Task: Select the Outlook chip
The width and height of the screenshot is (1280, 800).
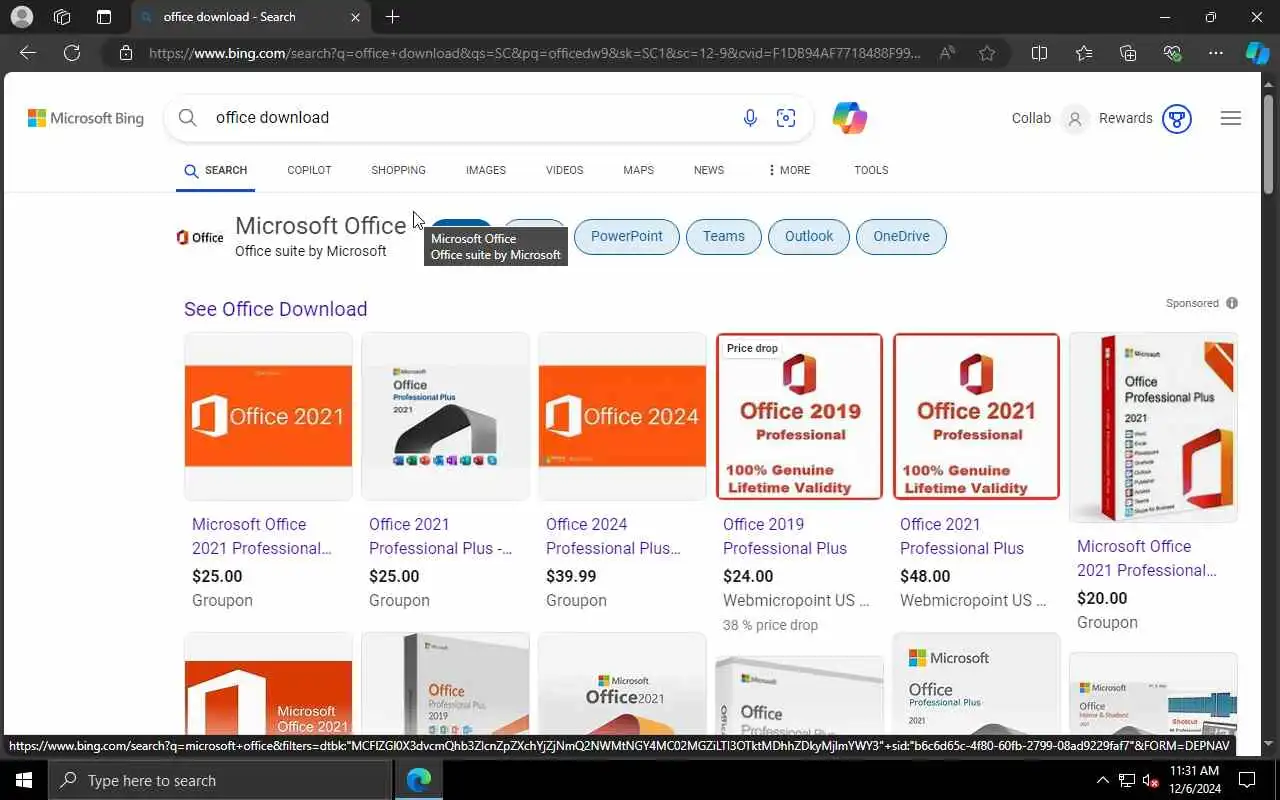Action: coord(809,237)
